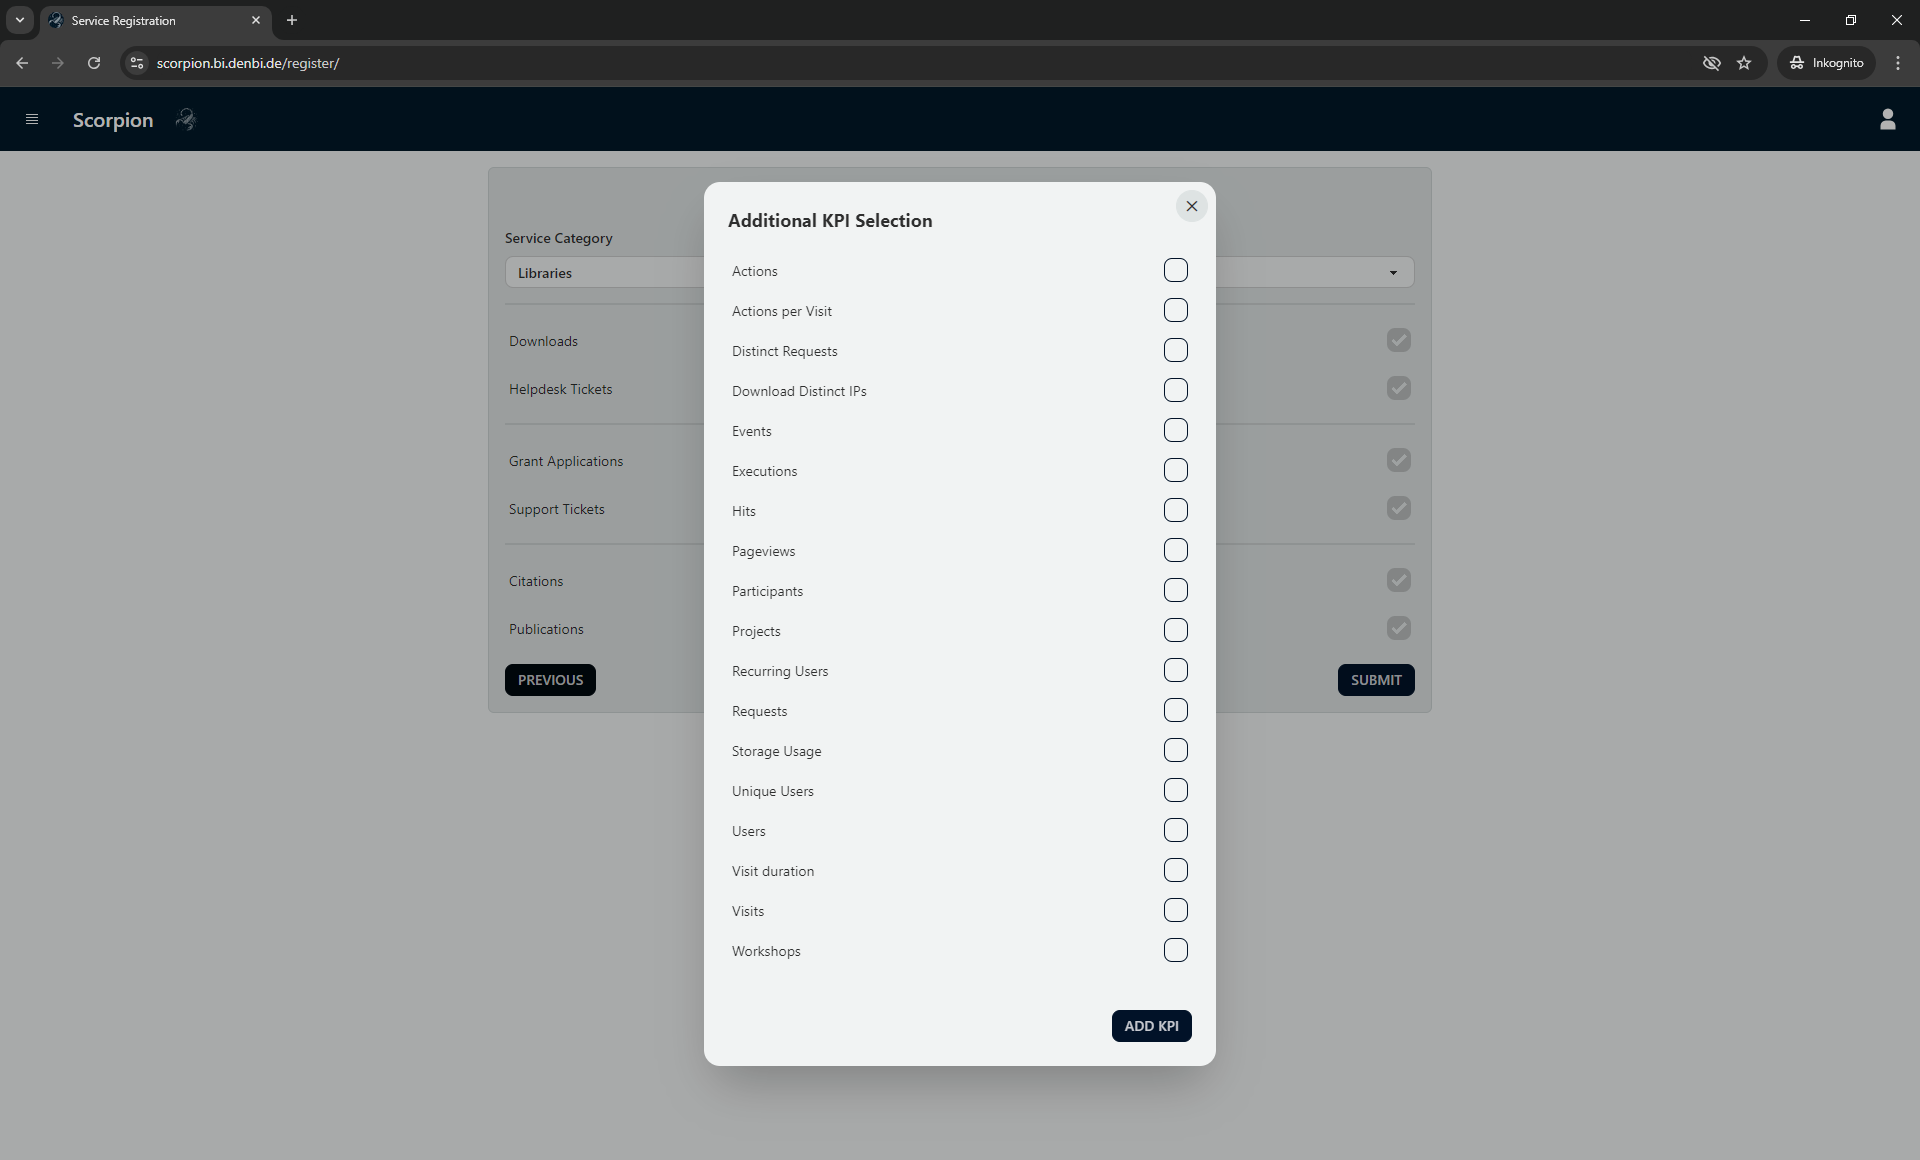Tick the Distinct Requests checkbox
Image resolution: width=1920 pixels, height=1160 pixels.
tap(1176, 350)
